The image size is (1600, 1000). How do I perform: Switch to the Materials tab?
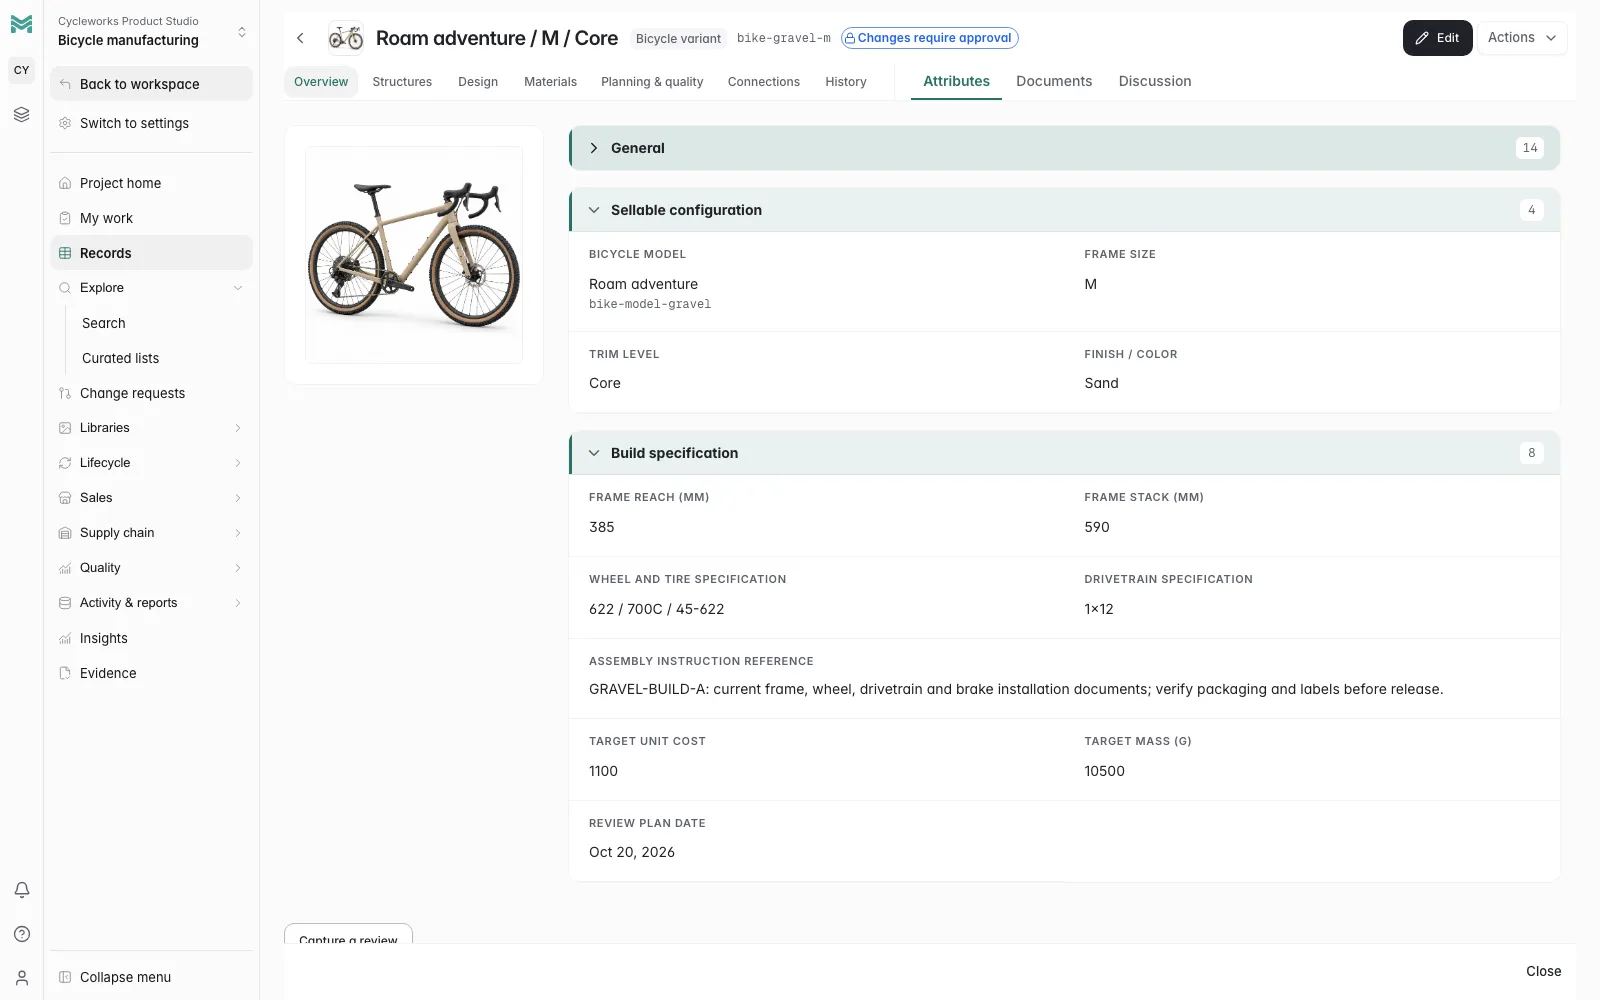point(550,82)
